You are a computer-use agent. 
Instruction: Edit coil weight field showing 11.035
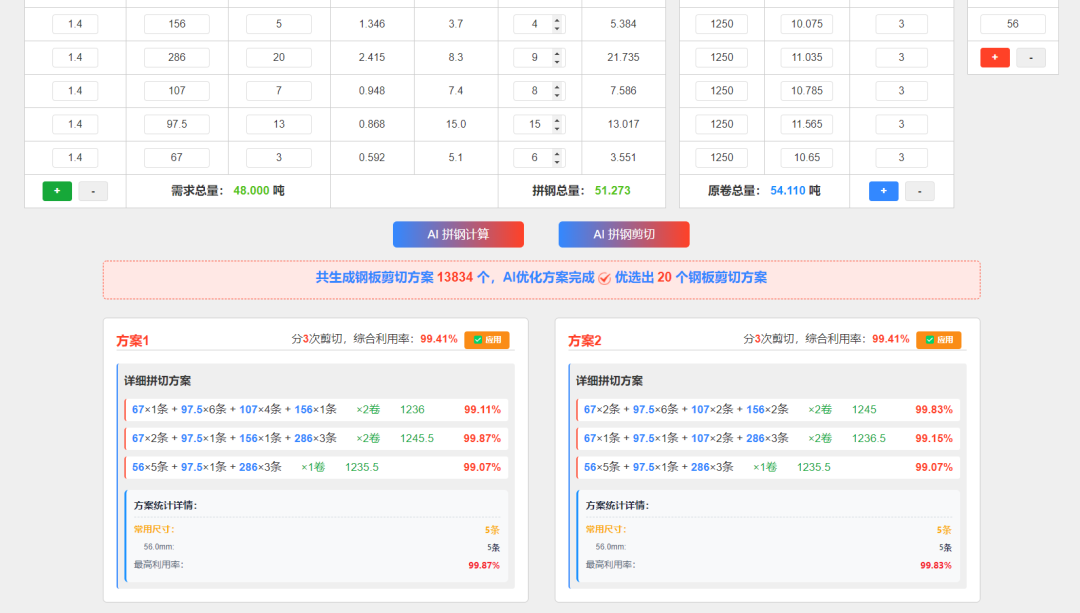[x=807, y=57]
